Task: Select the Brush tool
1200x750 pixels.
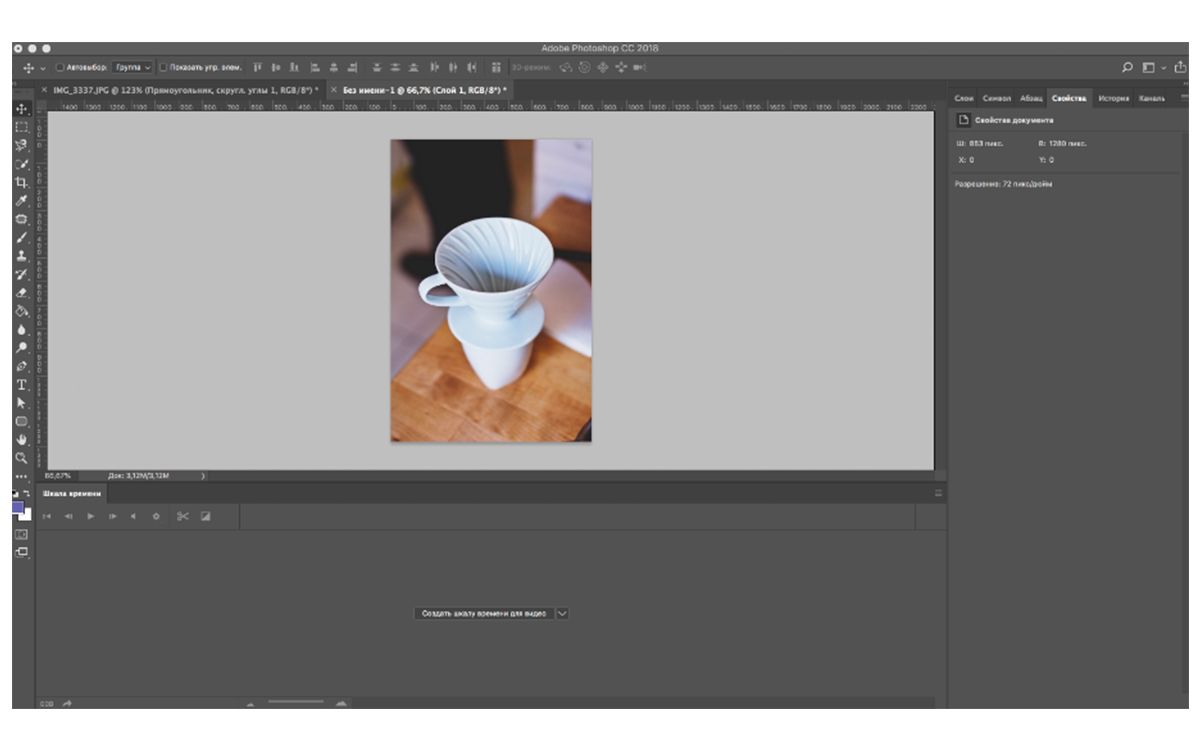Action: [21, 237]
